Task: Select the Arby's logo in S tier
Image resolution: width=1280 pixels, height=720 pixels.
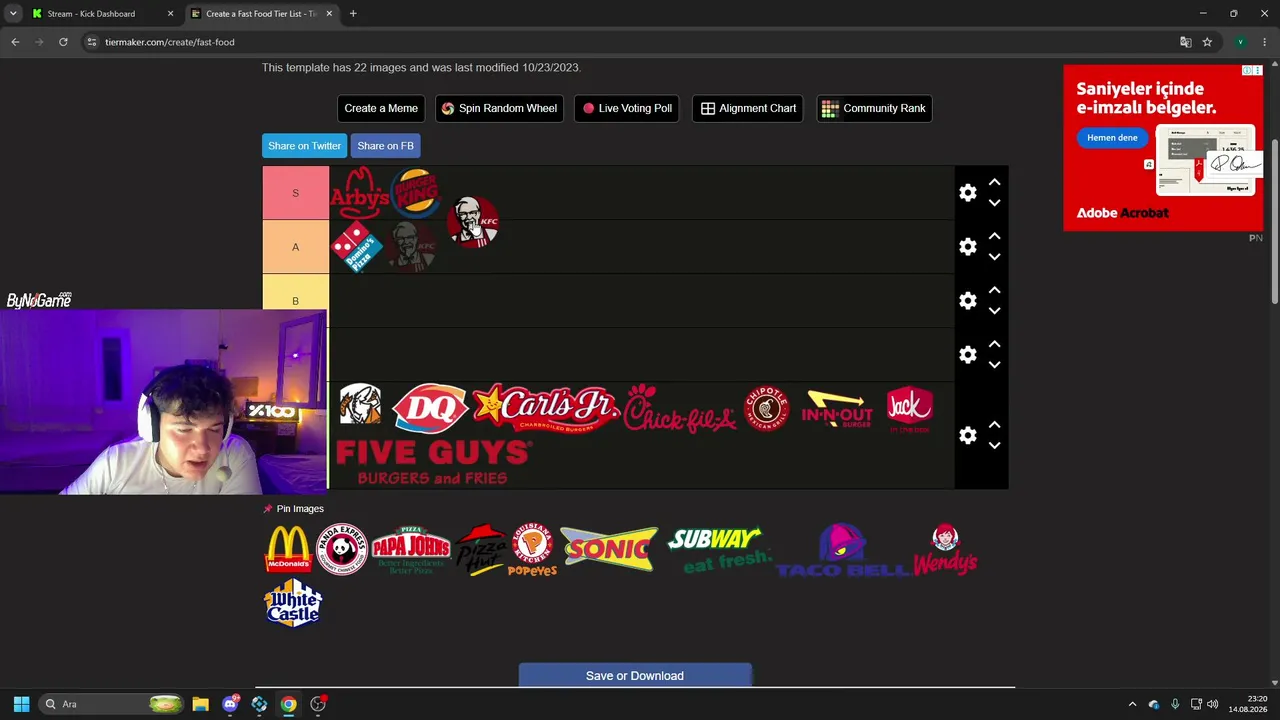Action: (x=359, y=192)
